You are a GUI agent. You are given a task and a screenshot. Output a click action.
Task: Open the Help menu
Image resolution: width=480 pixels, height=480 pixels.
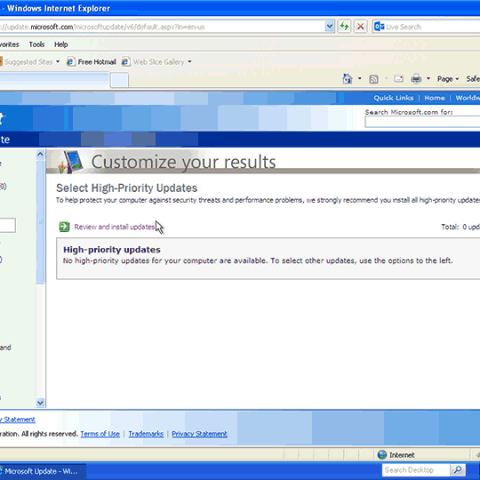61,44
